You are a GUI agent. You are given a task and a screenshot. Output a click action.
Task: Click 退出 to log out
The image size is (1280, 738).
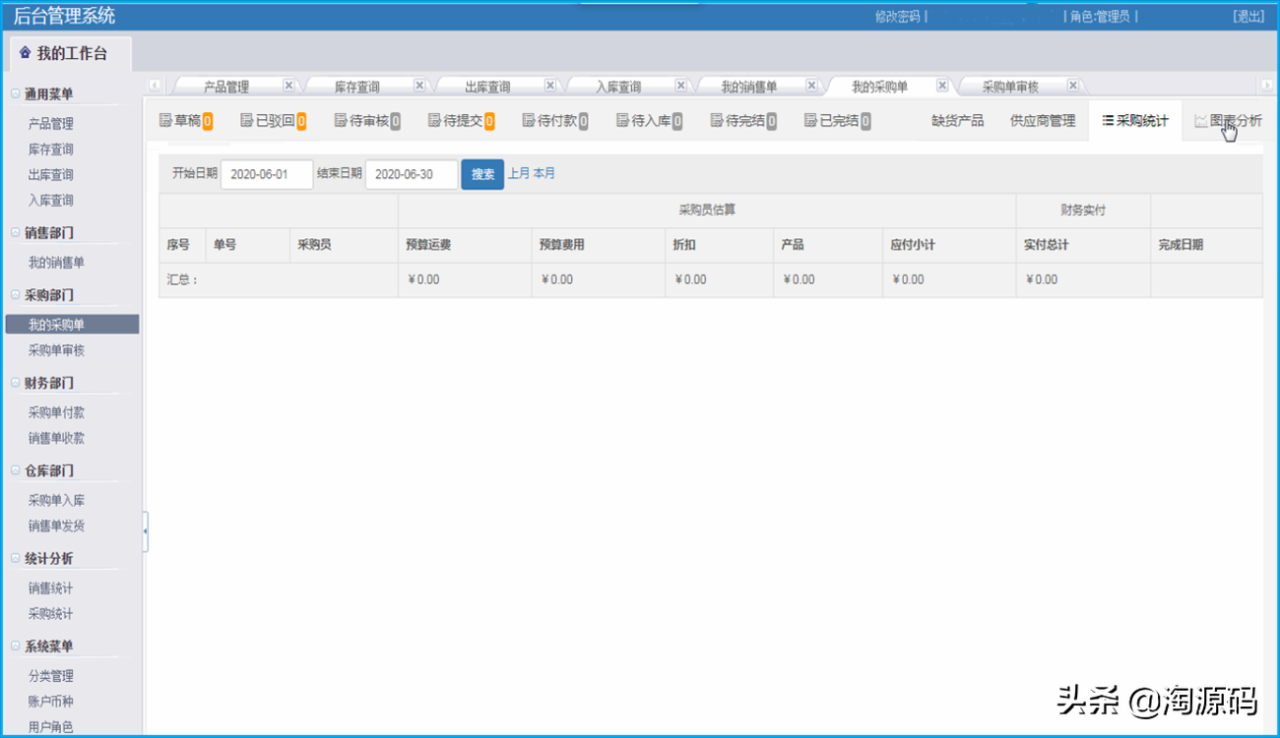[1249, 16]
